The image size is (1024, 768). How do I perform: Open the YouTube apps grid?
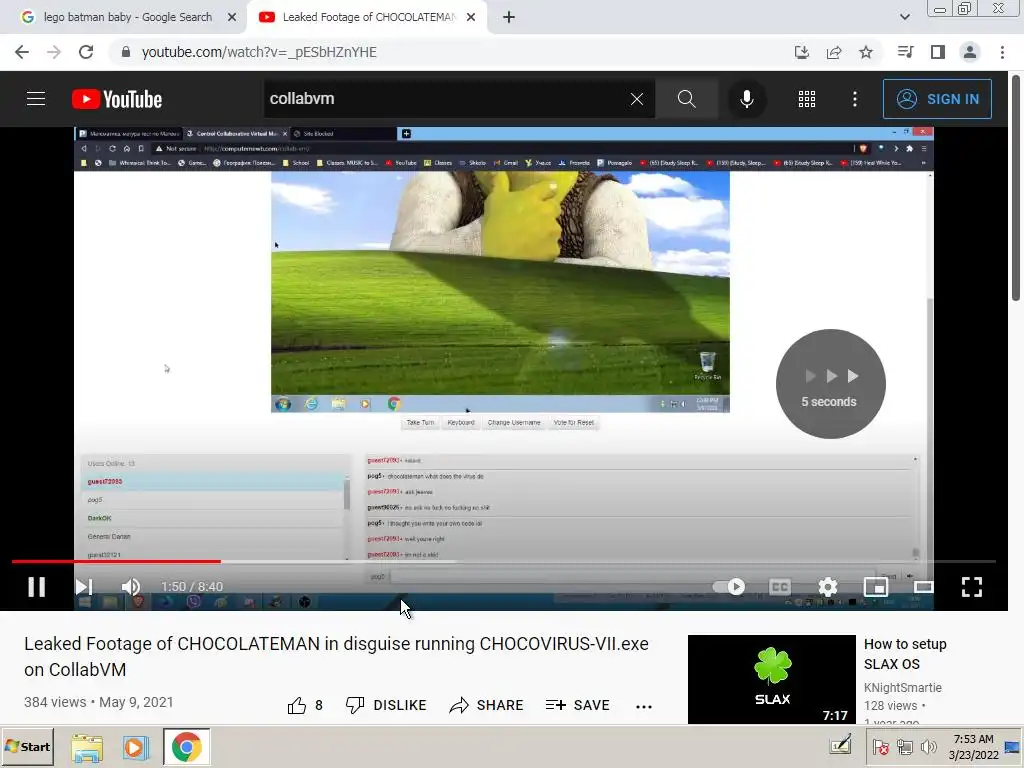click(x=807, y=99)
